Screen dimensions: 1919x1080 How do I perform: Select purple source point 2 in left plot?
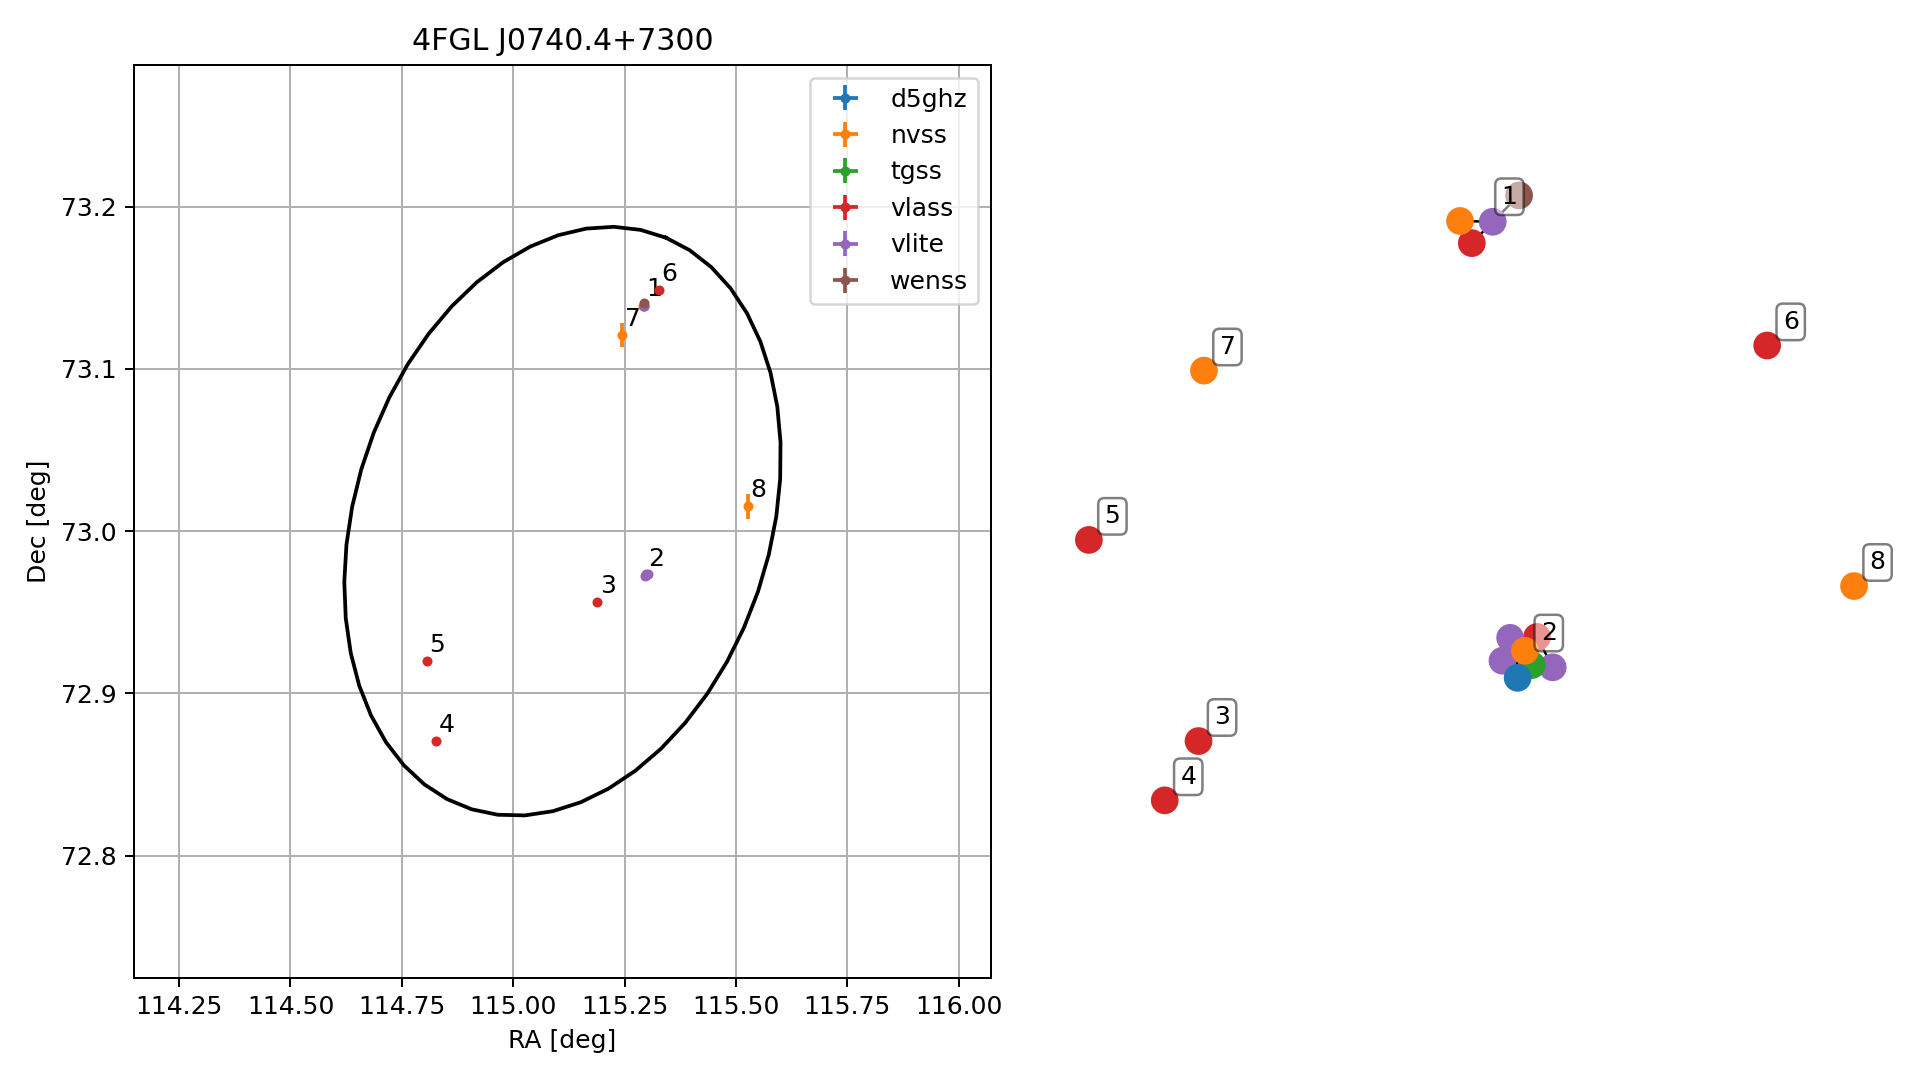[x=646, y=575]
